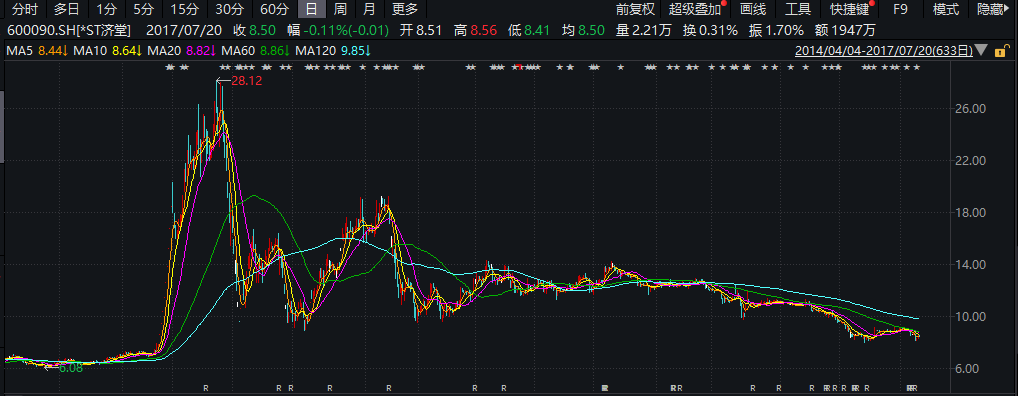This screenshot has height=396, width=1018.
Task: Select the MA5 8.44 indicator label
Action: coord(37,50)
